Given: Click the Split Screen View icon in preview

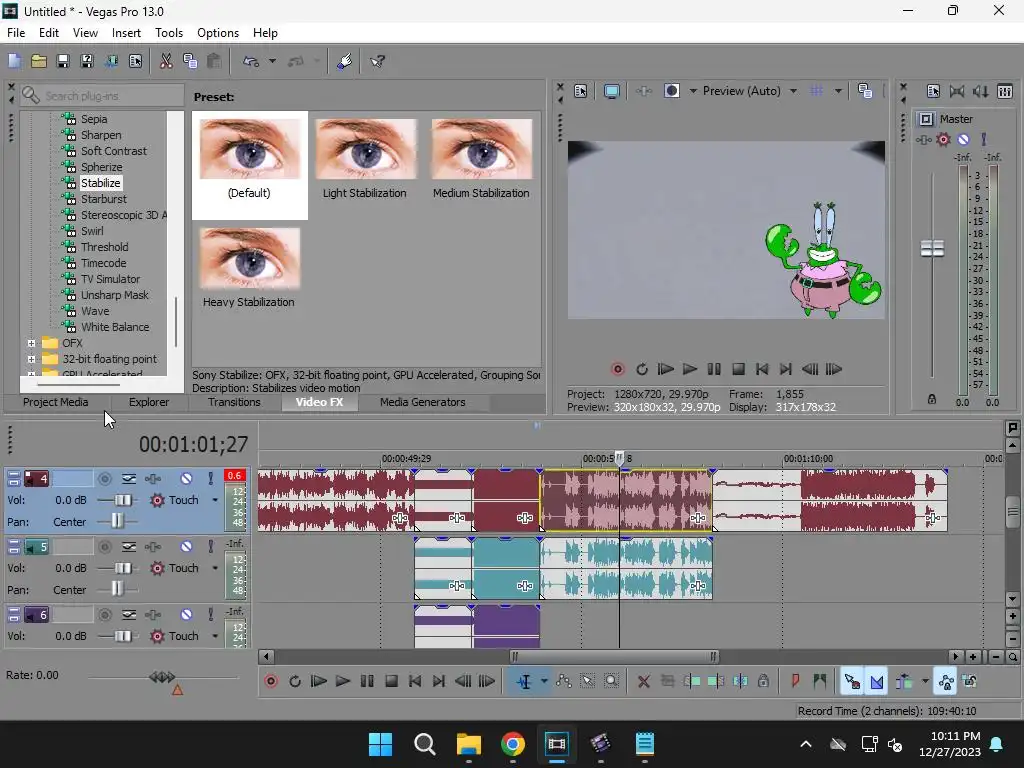Looking at the screenshot, I should click(671, 91).
